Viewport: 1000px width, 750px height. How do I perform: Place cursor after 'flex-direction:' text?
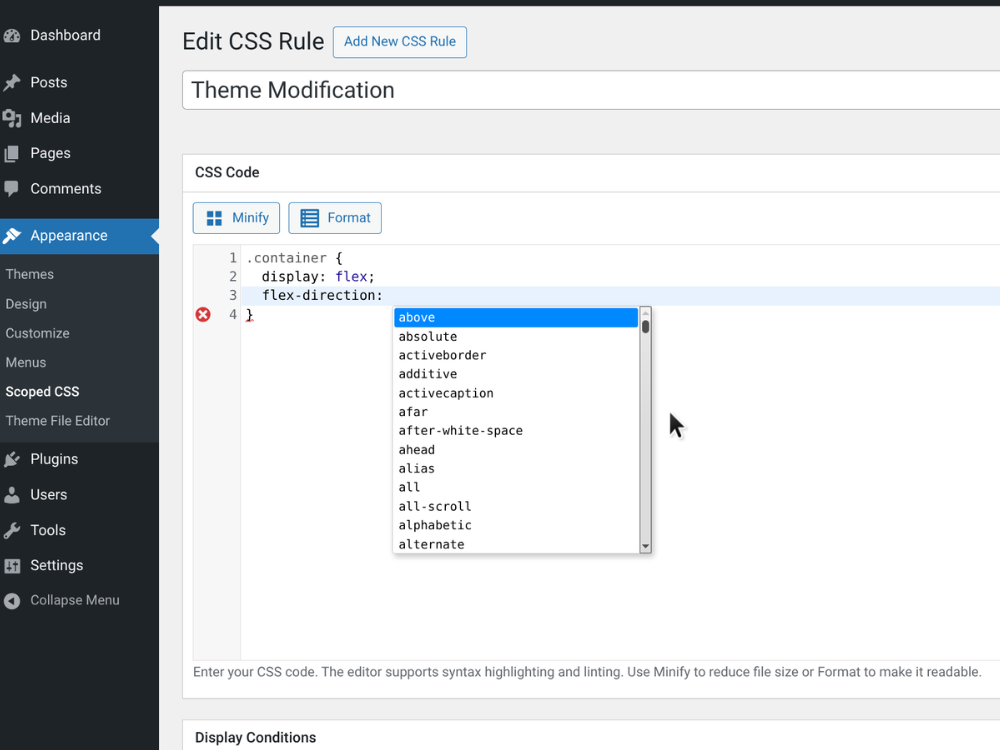[383, 296]
